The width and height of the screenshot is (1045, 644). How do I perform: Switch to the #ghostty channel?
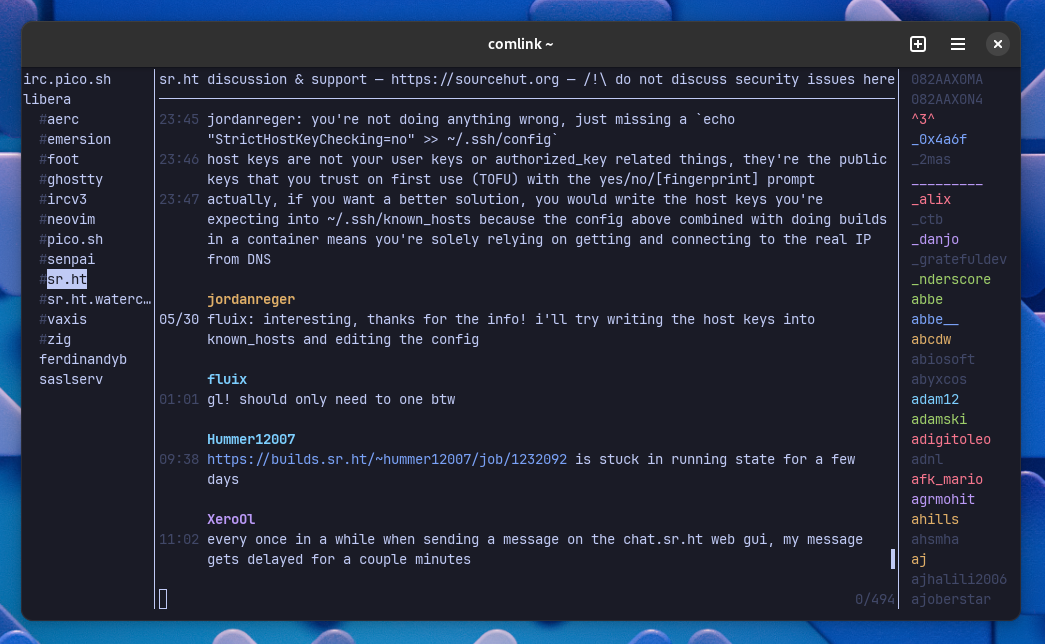click(75, 179)
